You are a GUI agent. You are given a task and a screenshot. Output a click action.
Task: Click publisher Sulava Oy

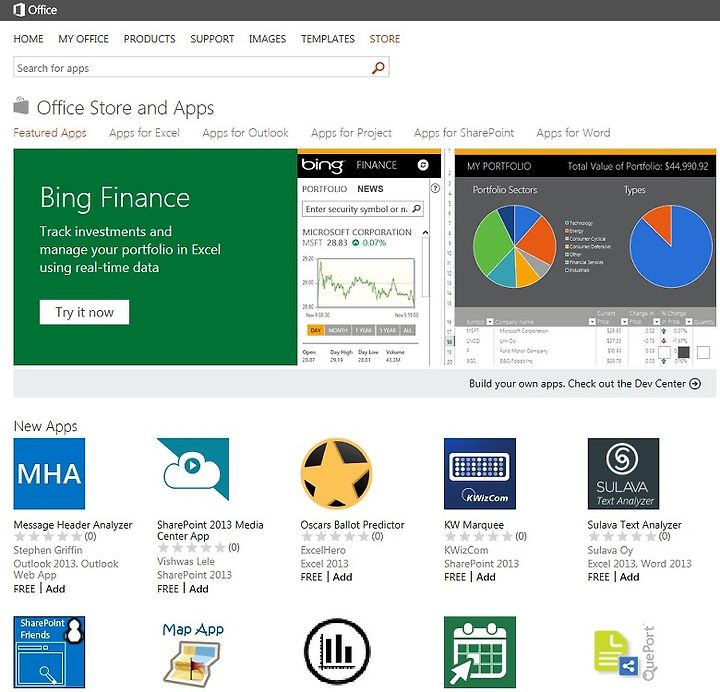tap(610, 550)
